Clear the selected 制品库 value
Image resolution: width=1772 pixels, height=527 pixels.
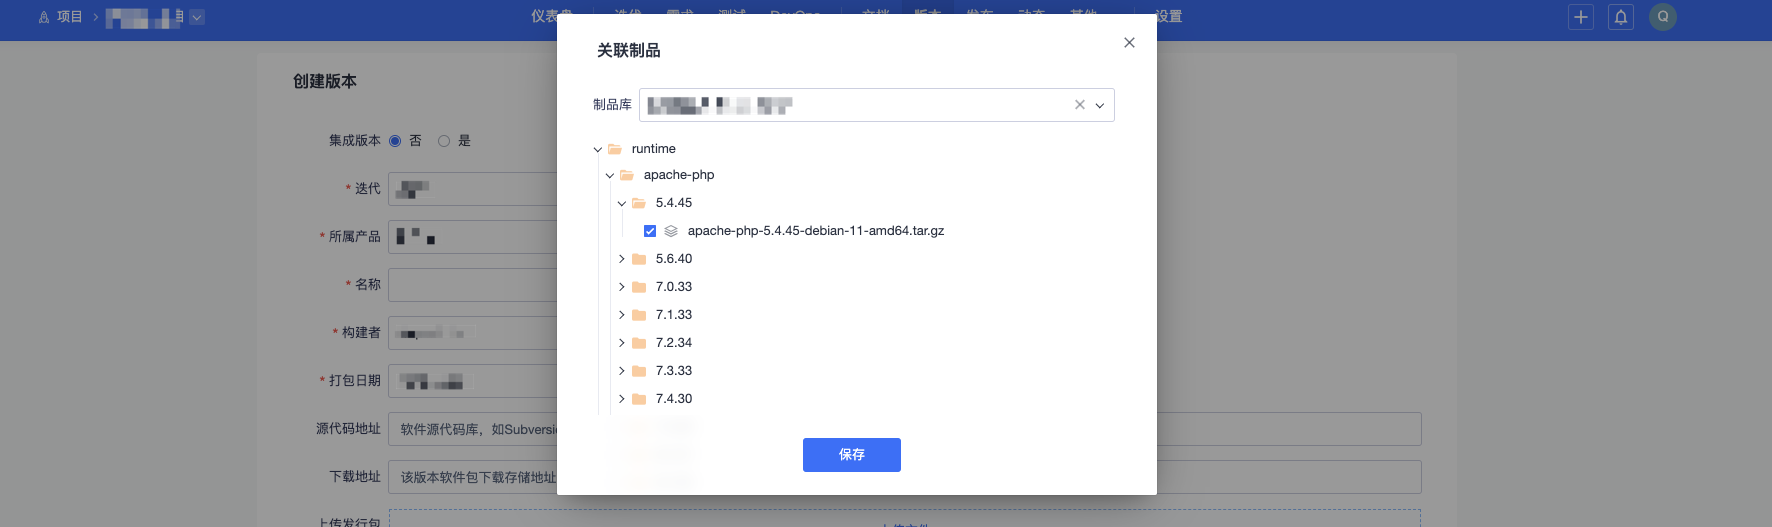[x=1080, y=105]
